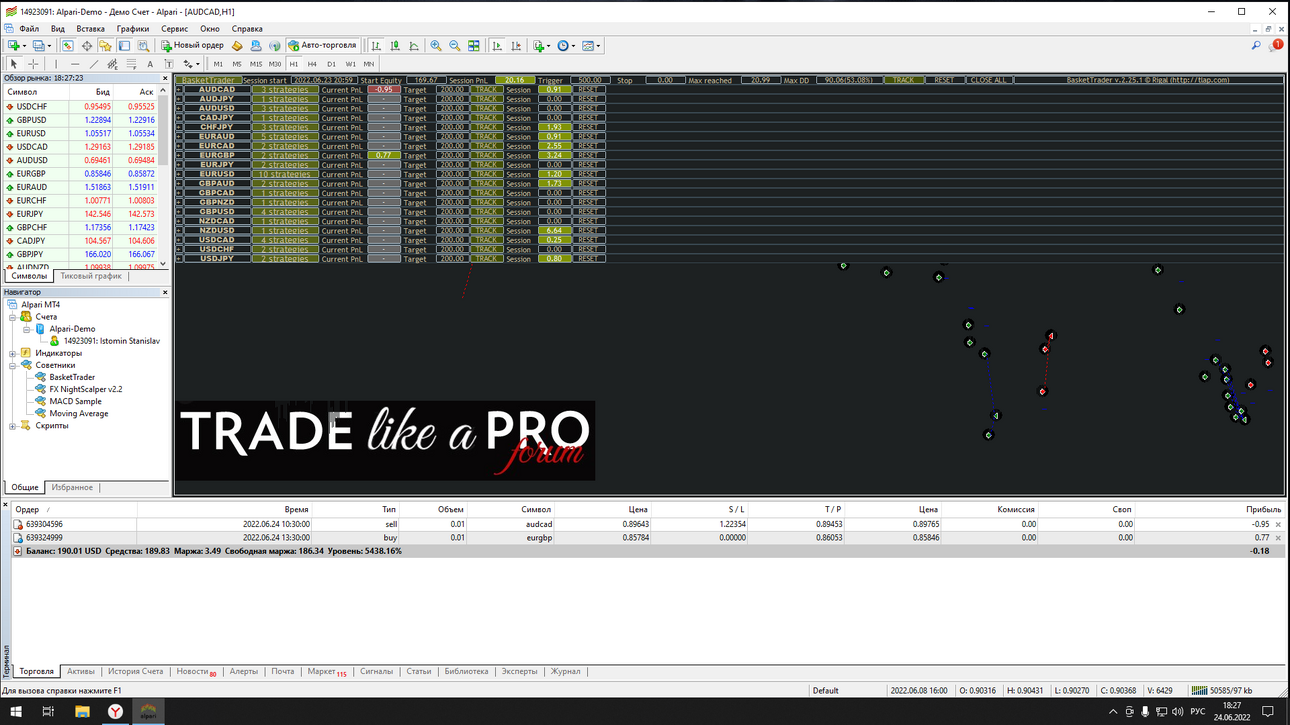
Task: Click RESET in the USDJPY row
Action: tap(588, 259)
